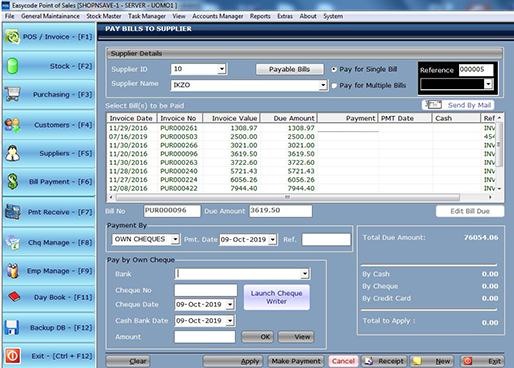The image size is (514, 368).
Task: Click Send By Mail icon
Action: point(433,105)
